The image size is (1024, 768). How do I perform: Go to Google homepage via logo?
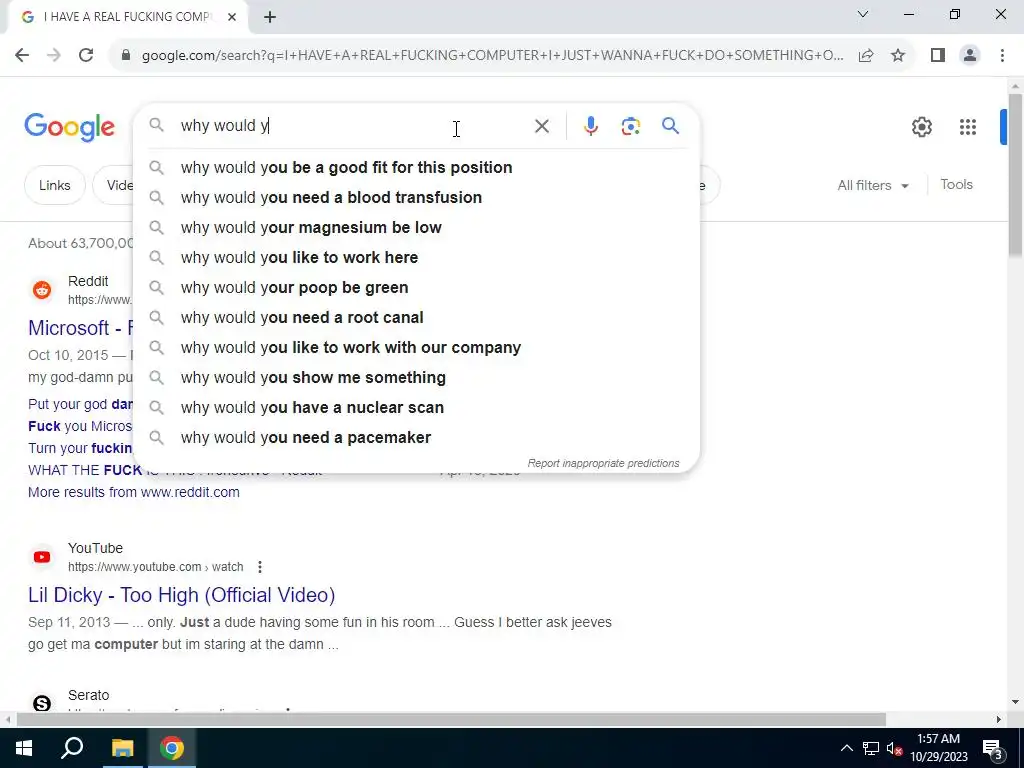[69, 127]
